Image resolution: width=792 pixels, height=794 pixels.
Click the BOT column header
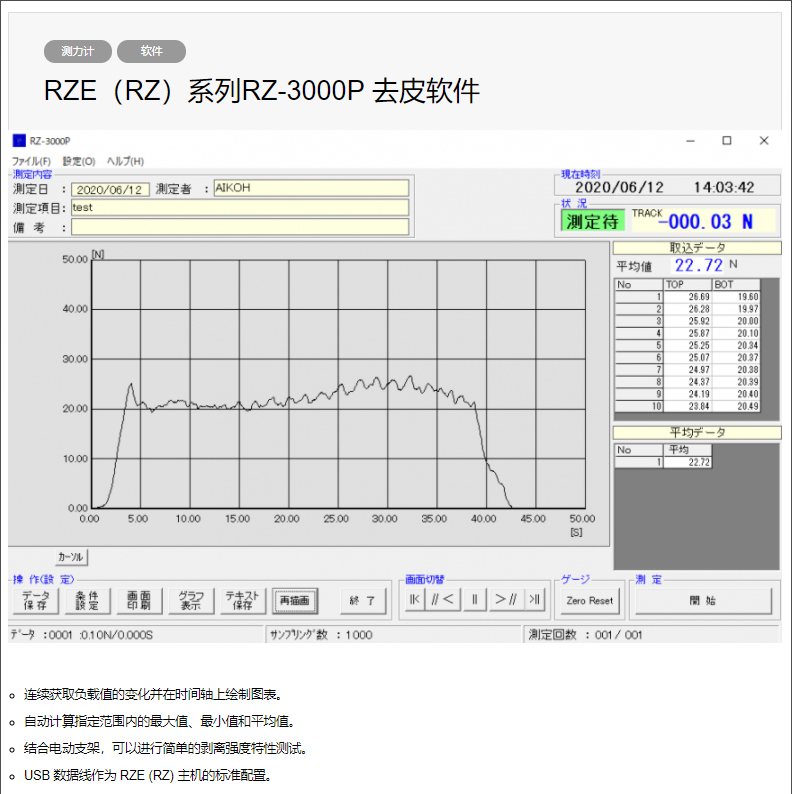[736, 285]
